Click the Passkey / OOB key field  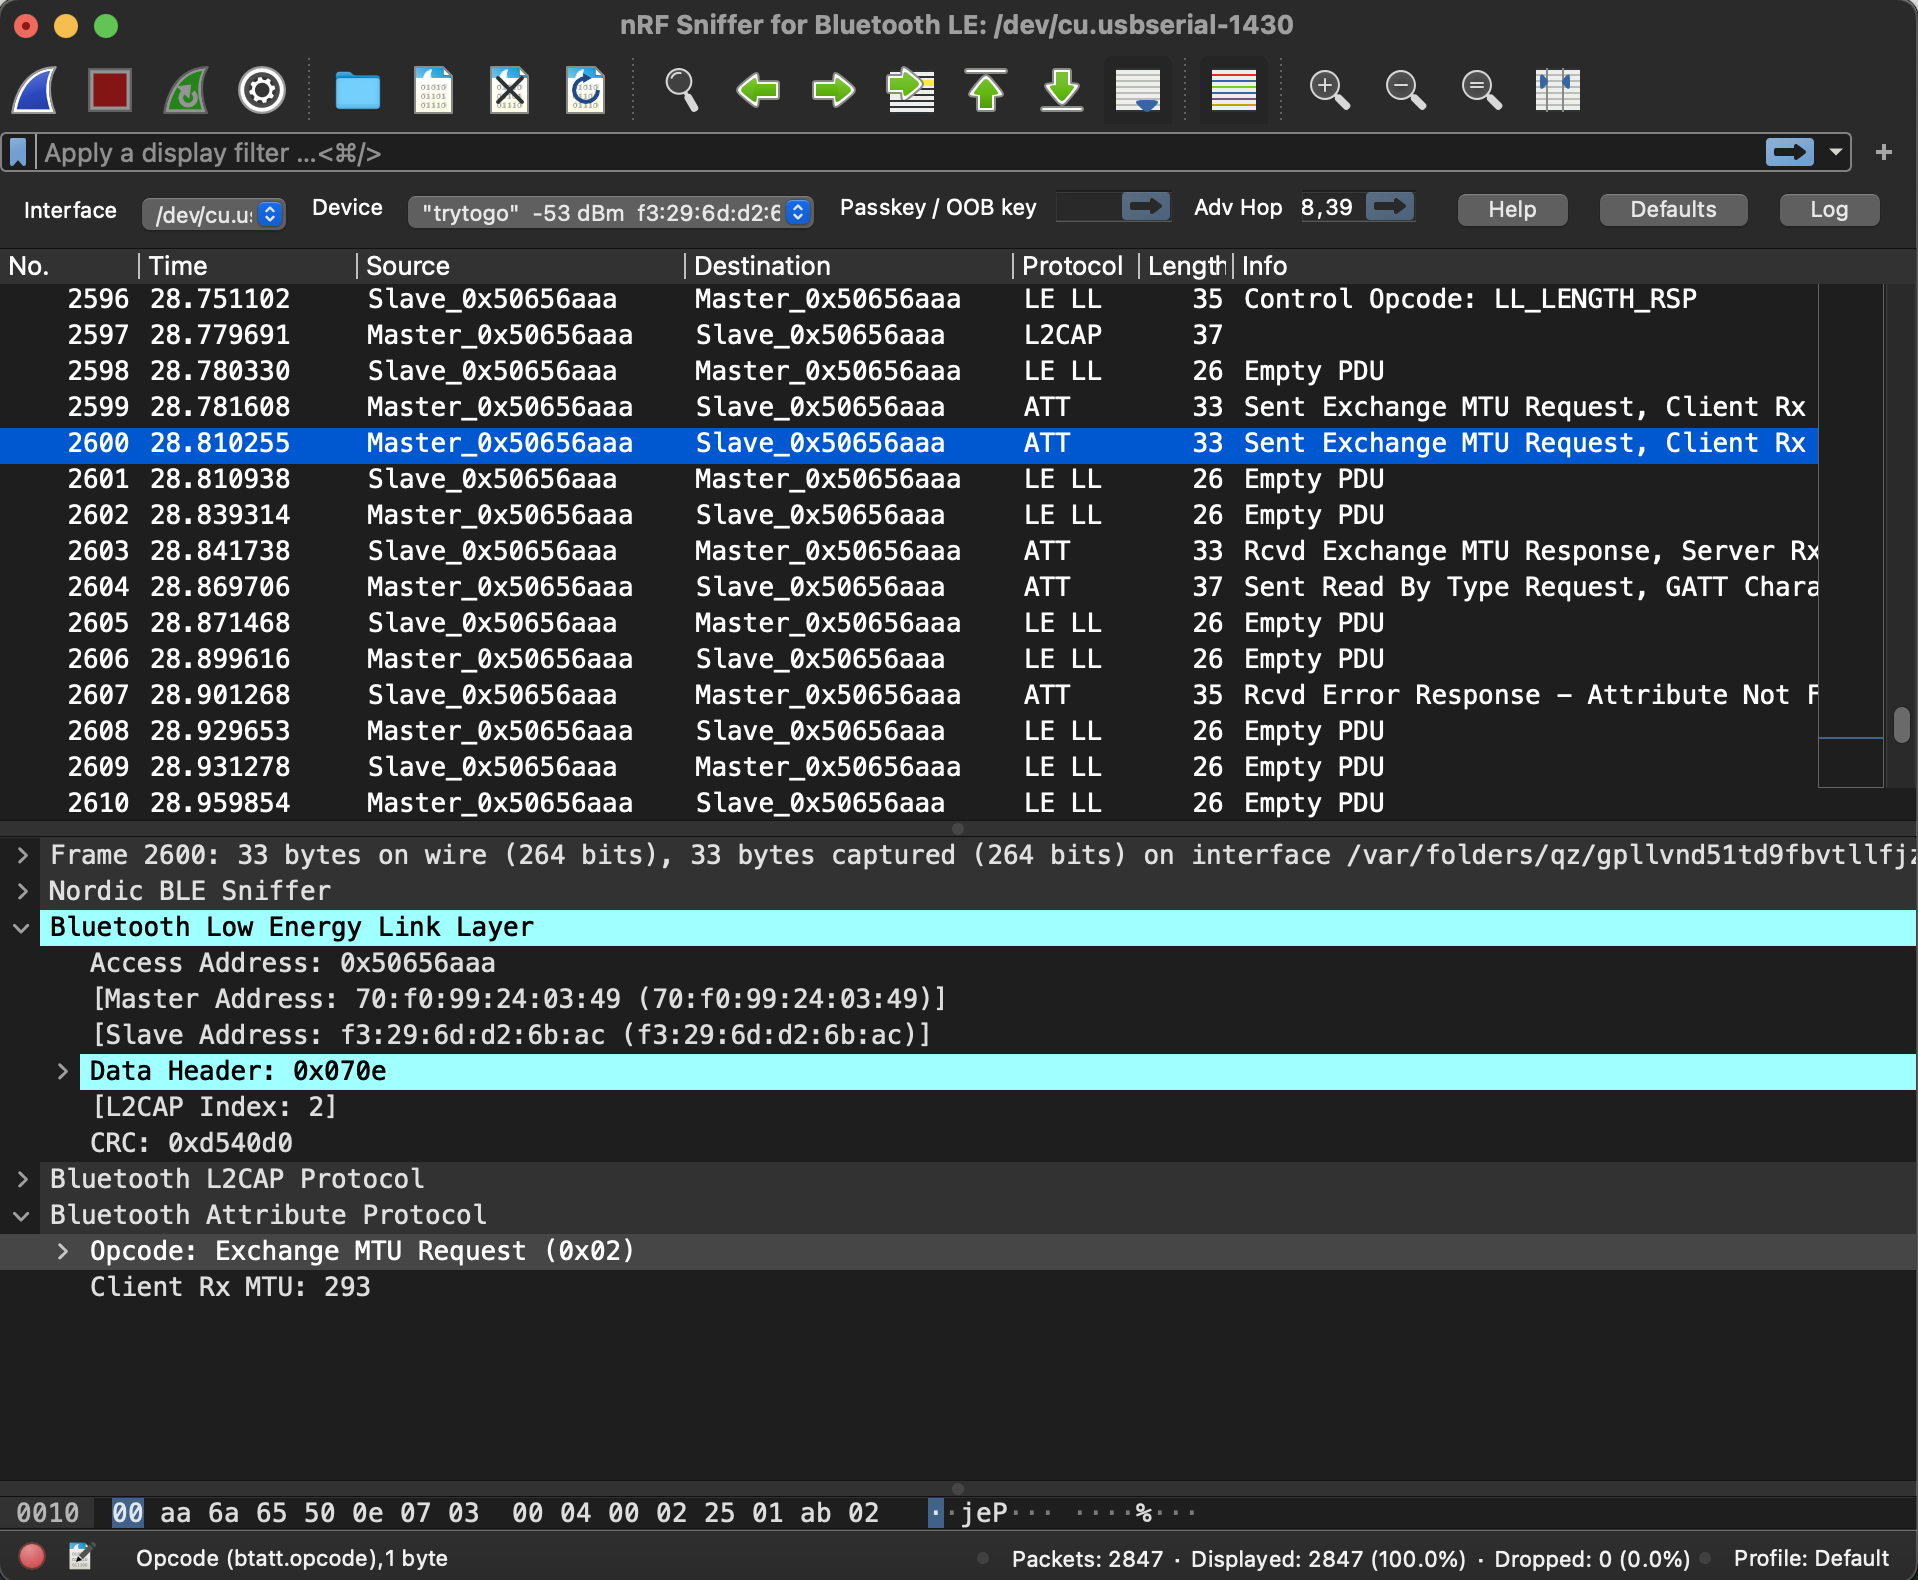[x=1087, y=207]
